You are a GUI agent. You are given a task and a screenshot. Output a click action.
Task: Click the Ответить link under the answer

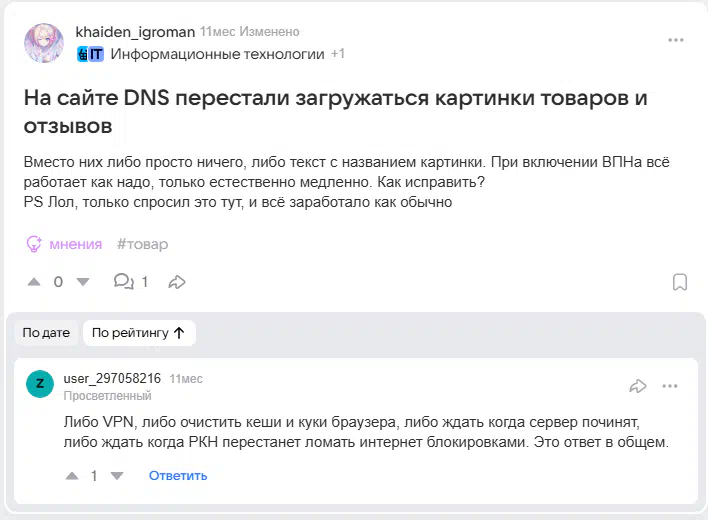[x=178, y=476]
